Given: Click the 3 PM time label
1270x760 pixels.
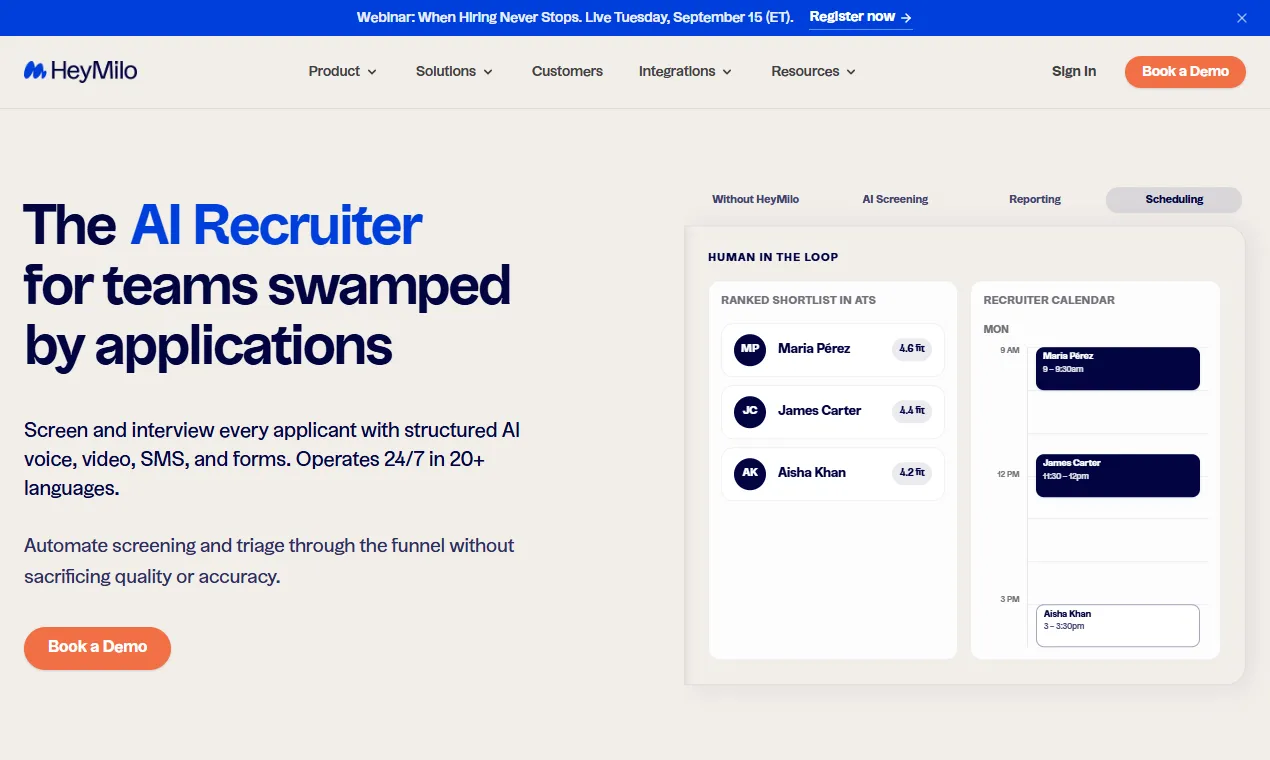Looking at the screenshot, I should pyautogui.click(x=1009, y=599).
